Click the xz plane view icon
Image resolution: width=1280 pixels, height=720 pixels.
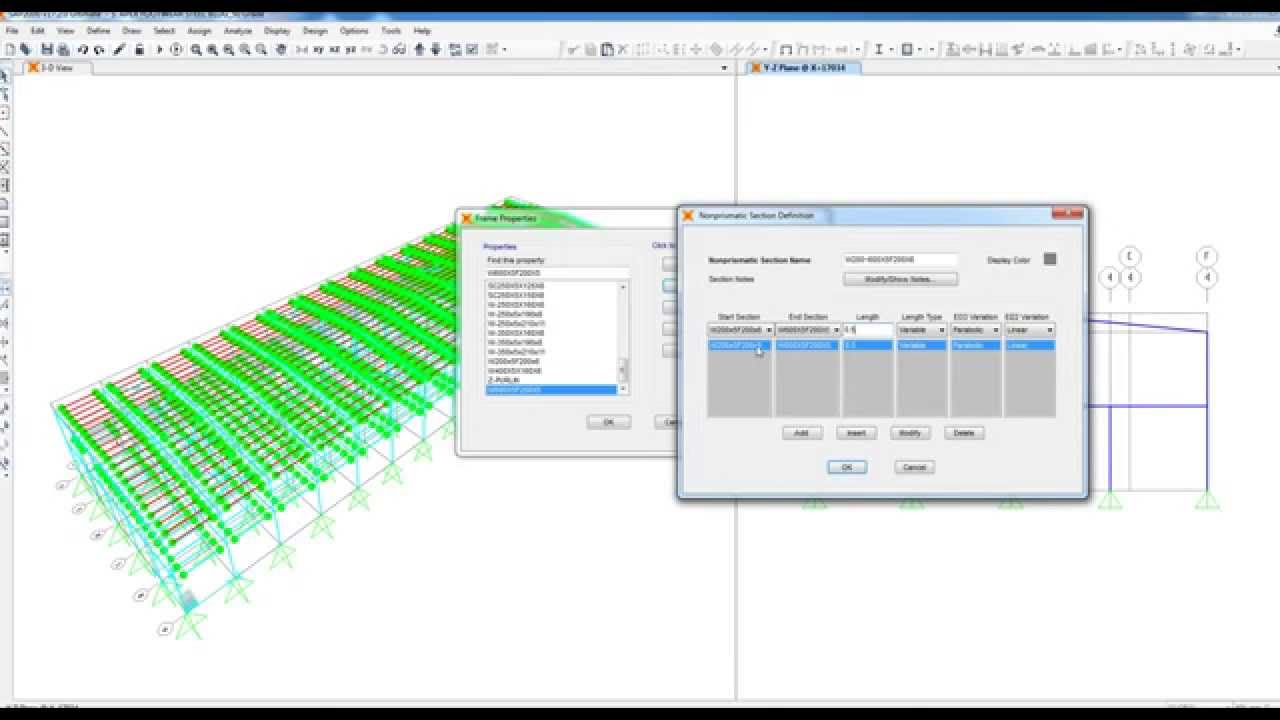coord(334,46)
